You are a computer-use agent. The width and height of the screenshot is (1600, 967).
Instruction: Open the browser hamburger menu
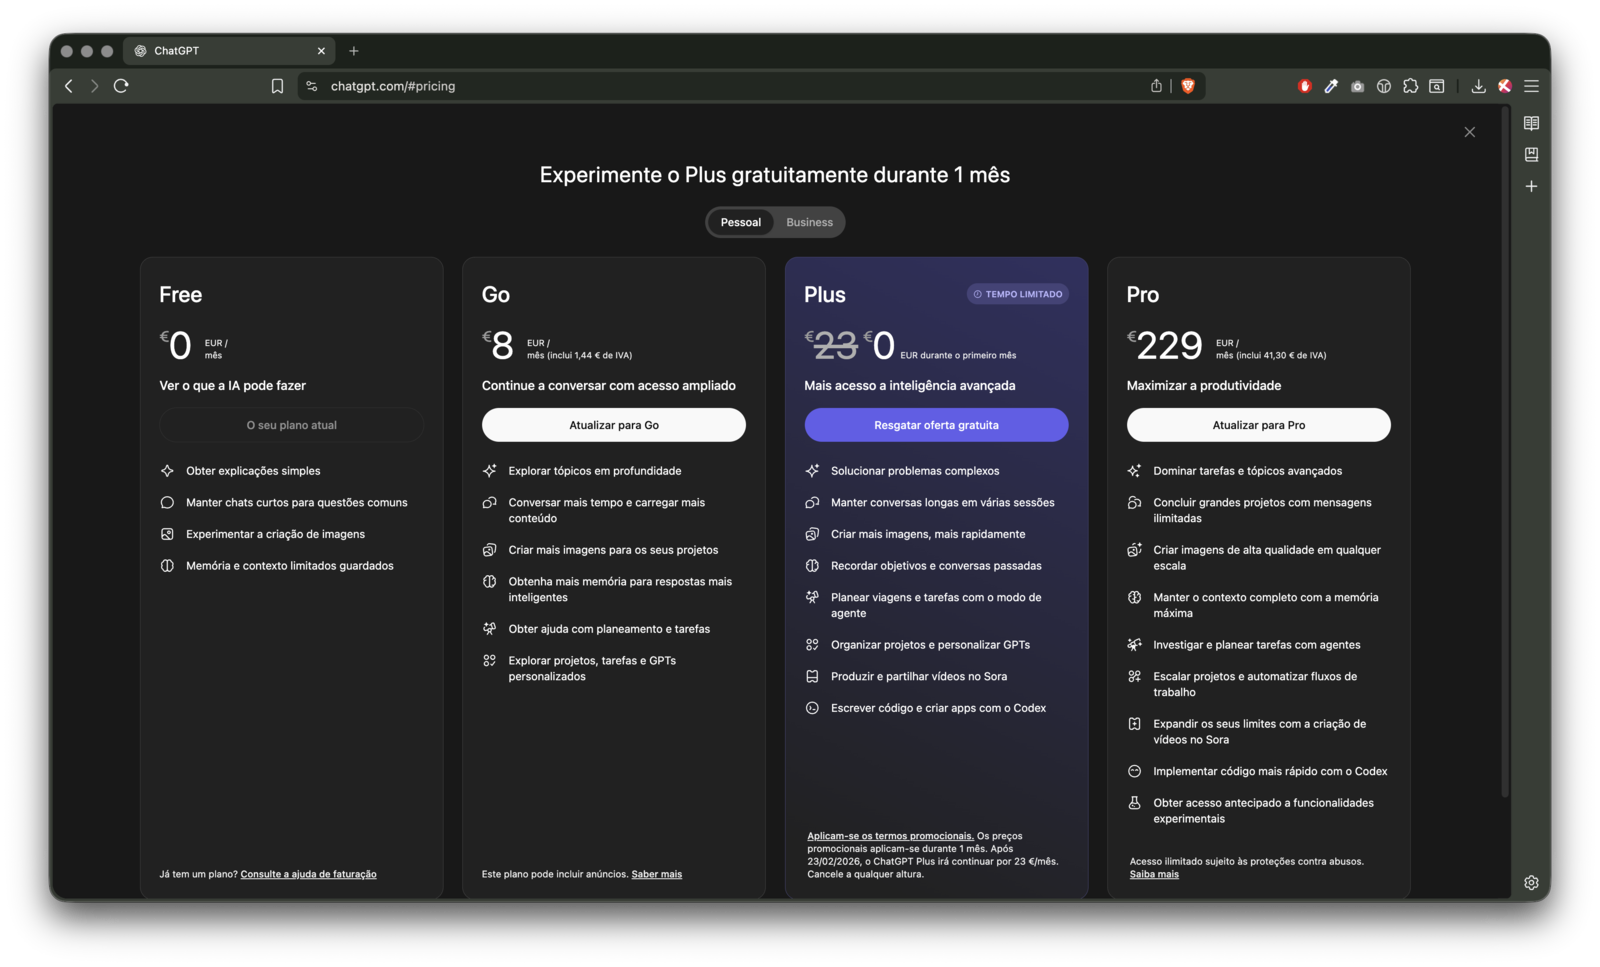point(1531,86)
